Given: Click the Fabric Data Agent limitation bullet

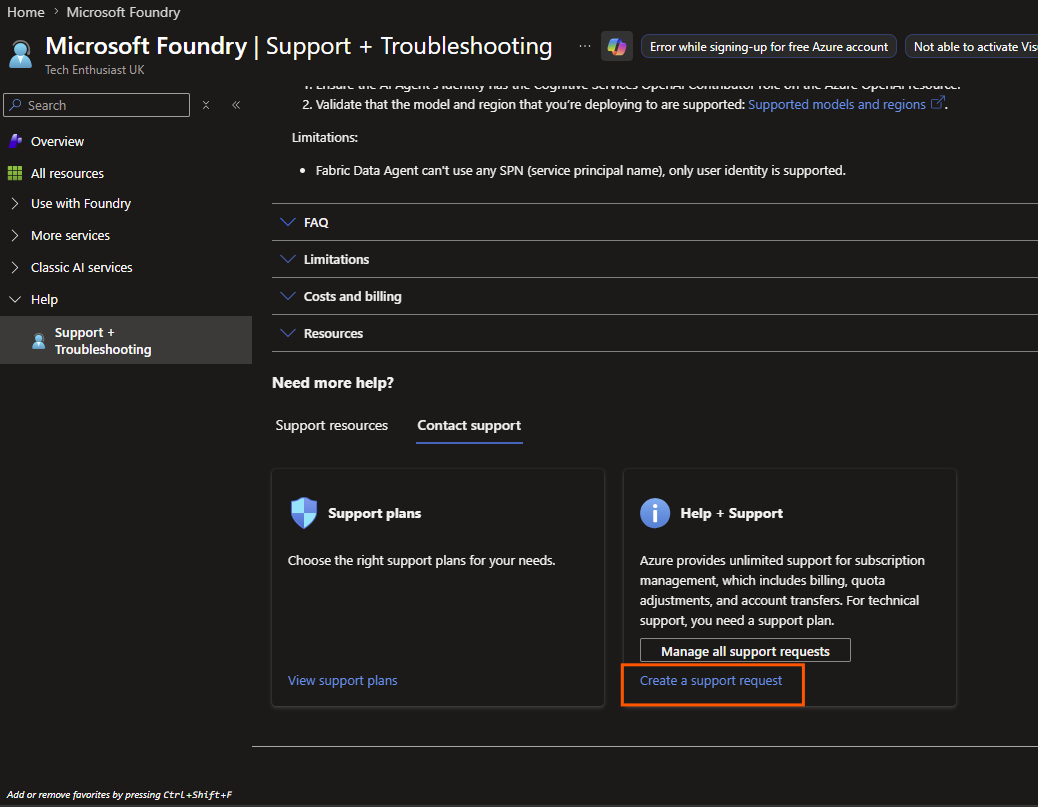Looking at the screenshot, I should click(581, 171).
